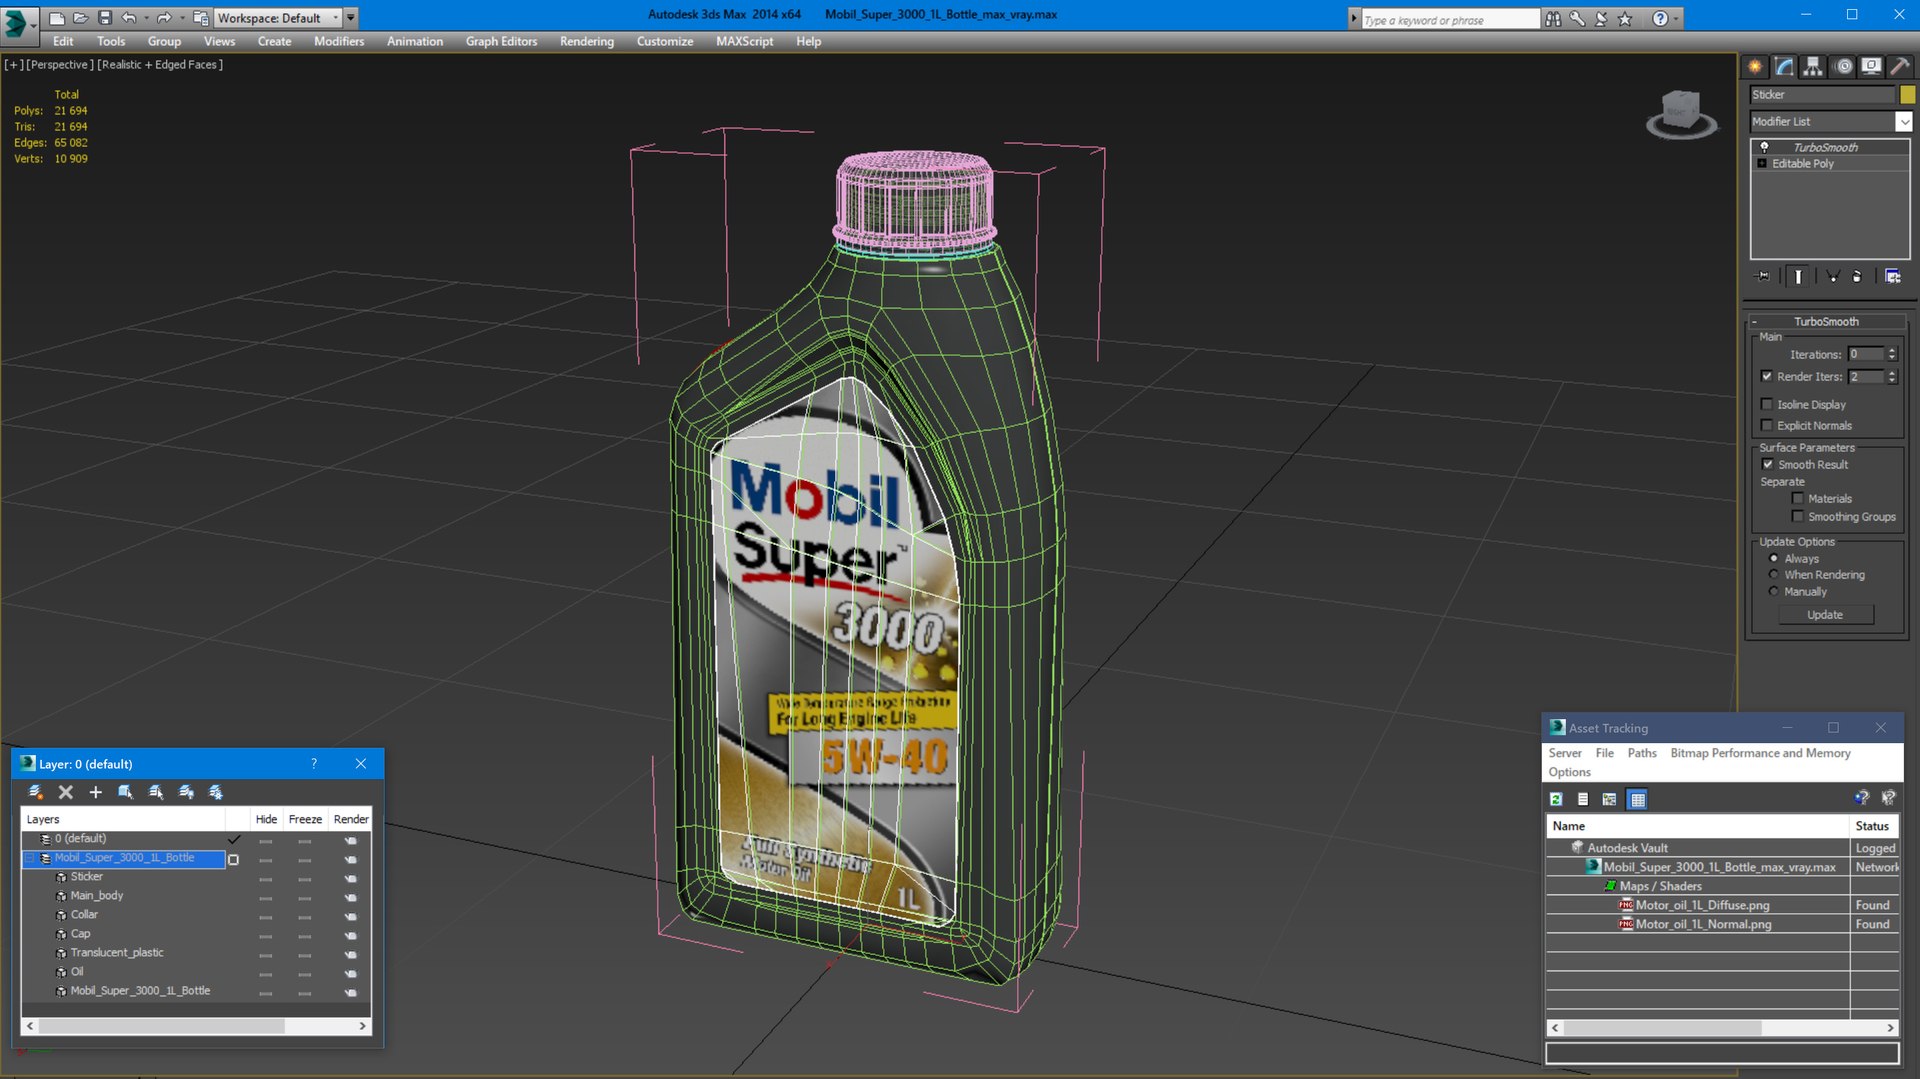Click the TurboSmooth Update button
This screenshot has width=1920, height=1079.
pyautogui.click(x=1825, y=615)
